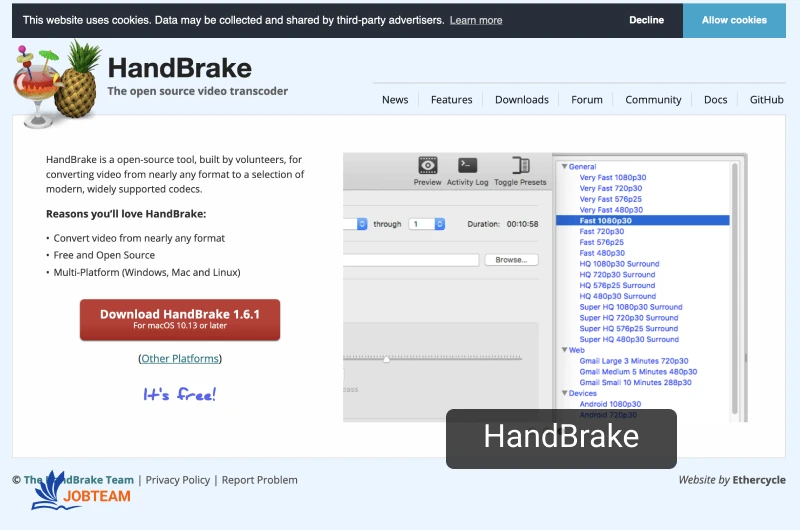Select the Super HQ 1080p30 Surround preset
The width and height of the screenshot is (800, 530).
click(x=631, y=307)
